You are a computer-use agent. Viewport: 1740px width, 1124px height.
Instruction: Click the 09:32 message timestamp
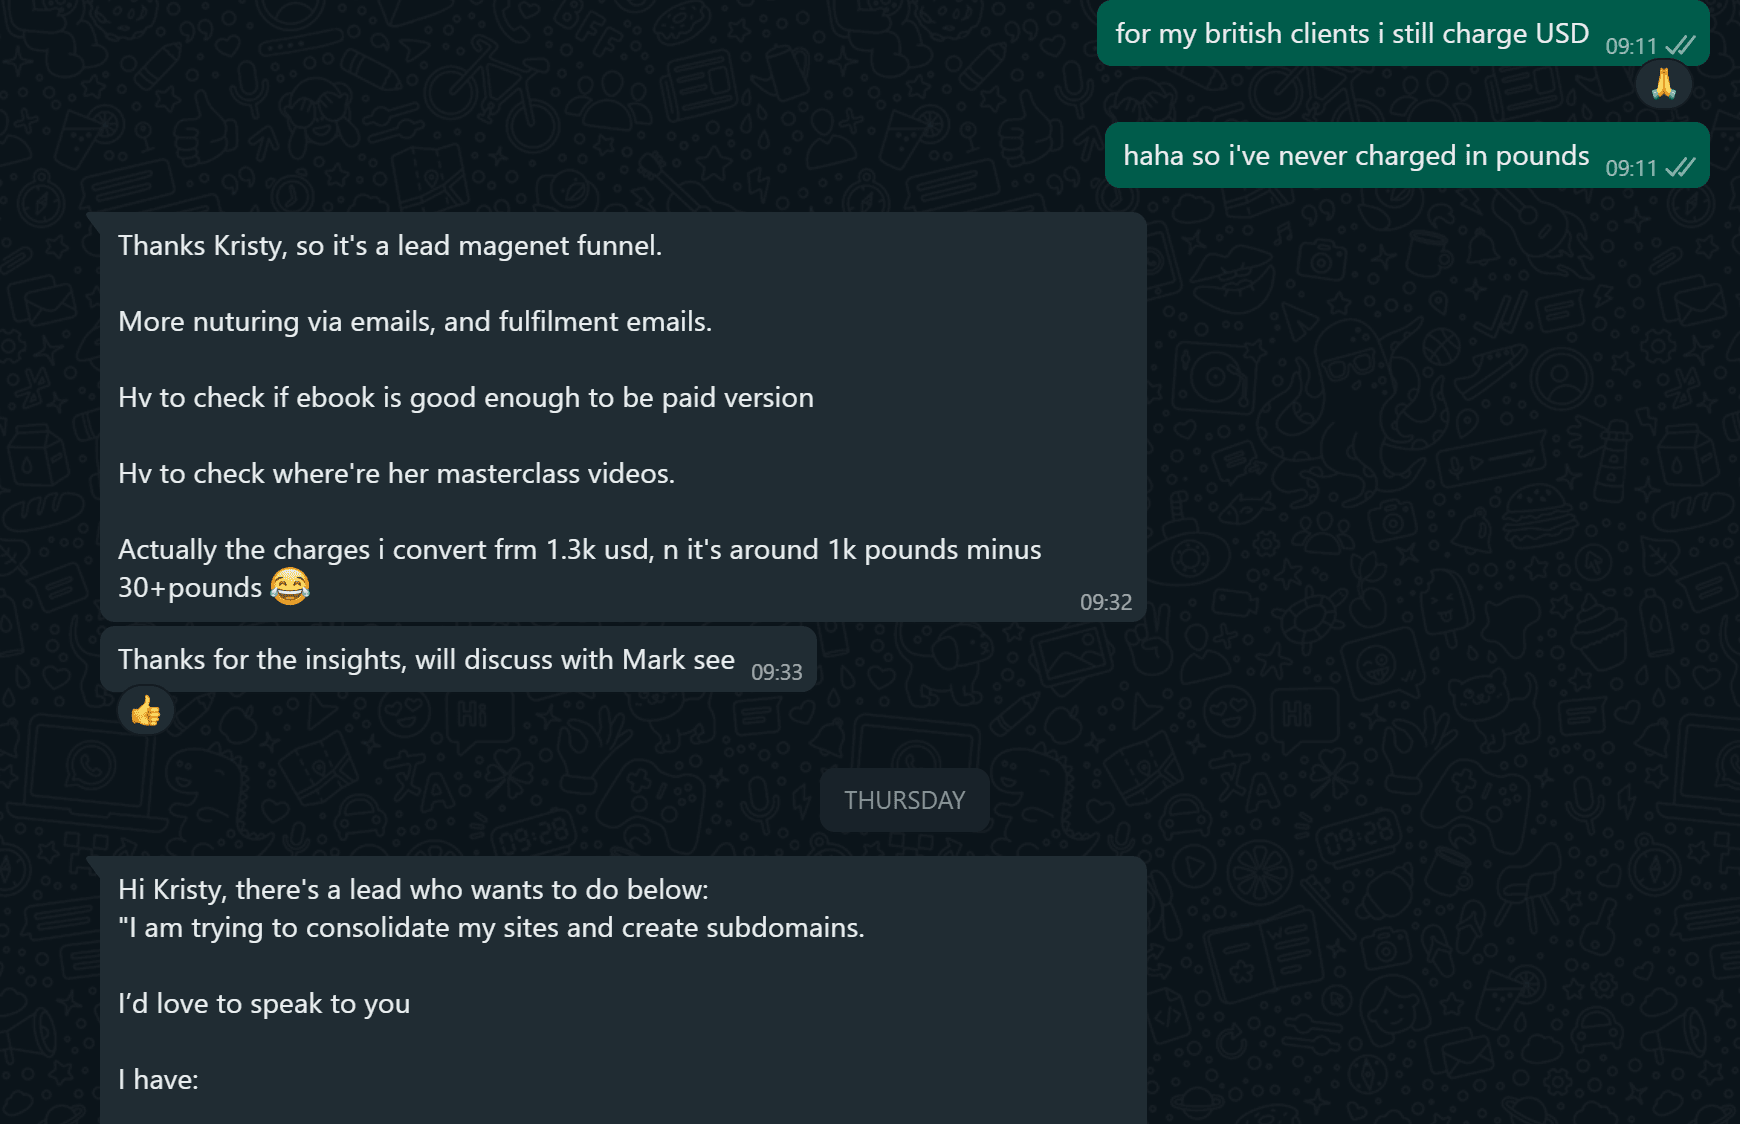(1105, 602)
